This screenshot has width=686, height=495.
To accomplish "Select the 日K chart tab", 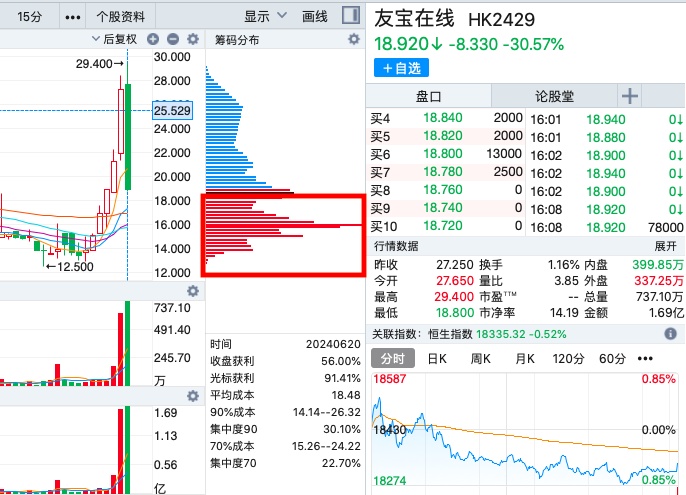I will tap(437, 359).
